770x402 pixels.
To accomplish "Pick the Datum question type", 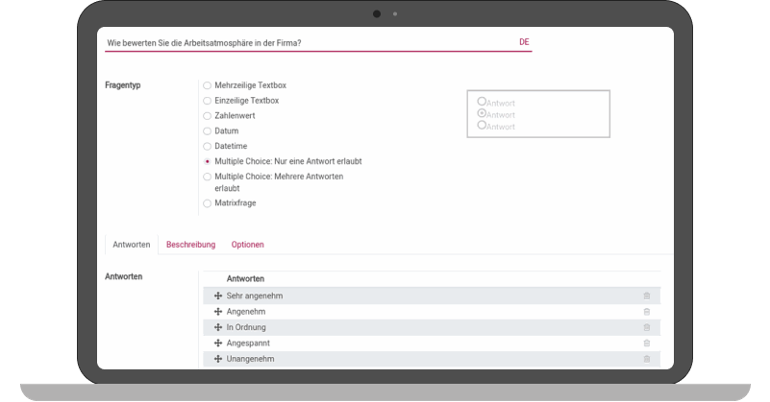I will point(207,131).
